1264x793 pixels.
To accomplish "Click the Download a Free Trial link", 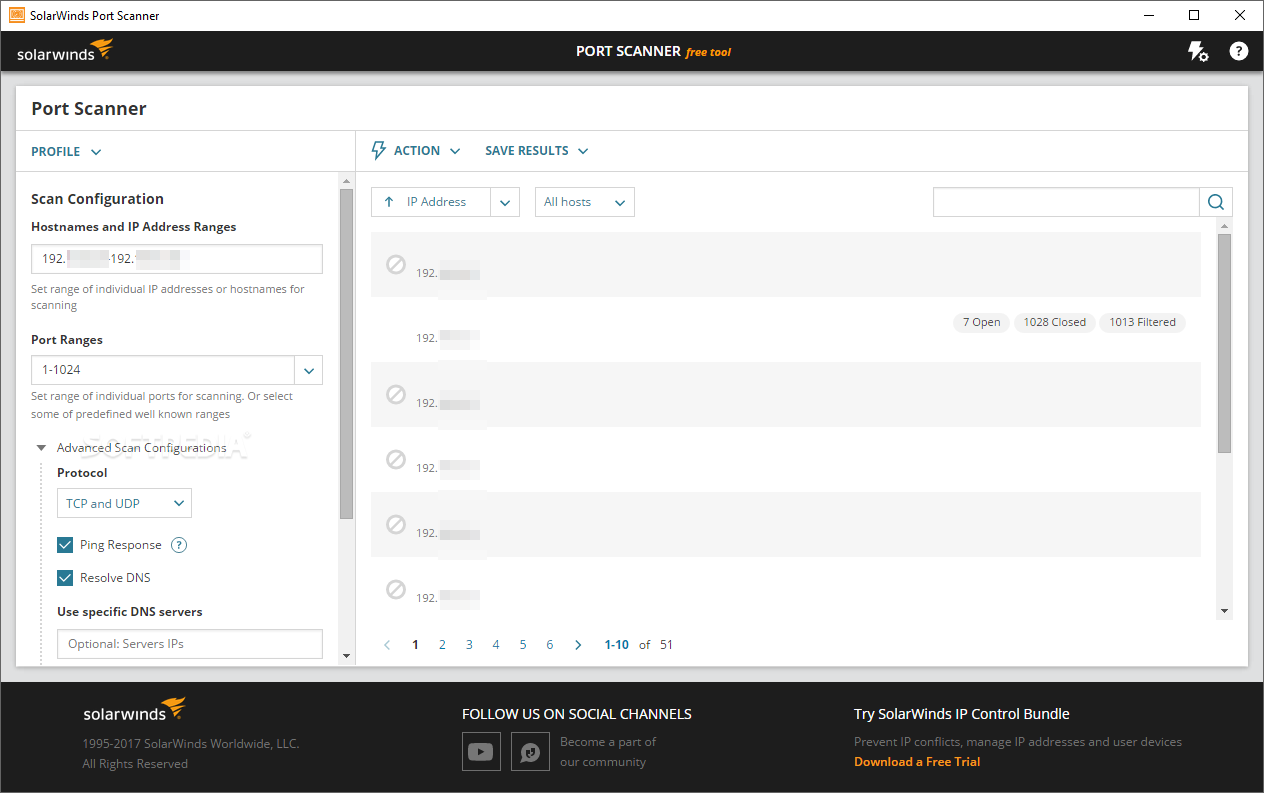I will click(917, 762).
